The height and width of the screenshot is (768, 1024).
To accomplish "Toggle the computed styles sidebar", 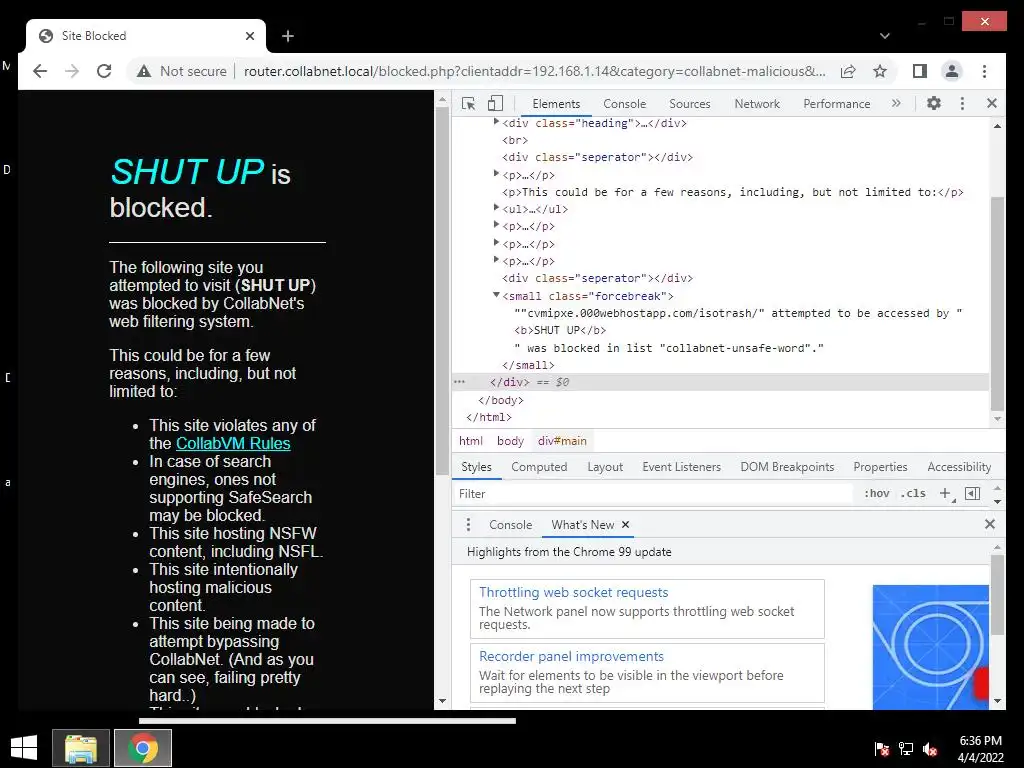I will click(972, 494).
